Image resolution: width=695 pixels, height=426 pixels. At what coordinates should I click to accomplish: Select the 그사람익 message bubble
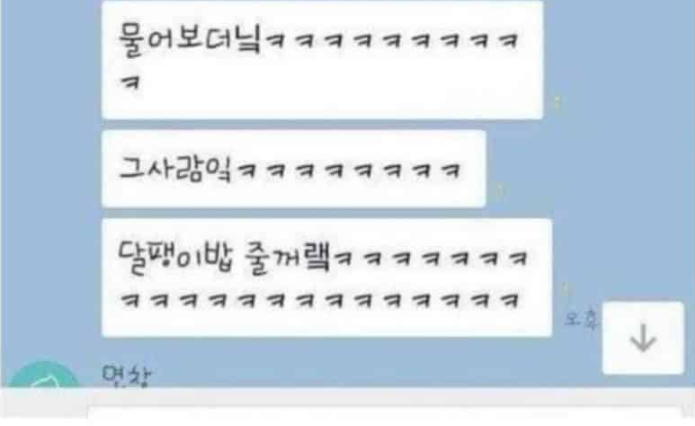(294, 169)
